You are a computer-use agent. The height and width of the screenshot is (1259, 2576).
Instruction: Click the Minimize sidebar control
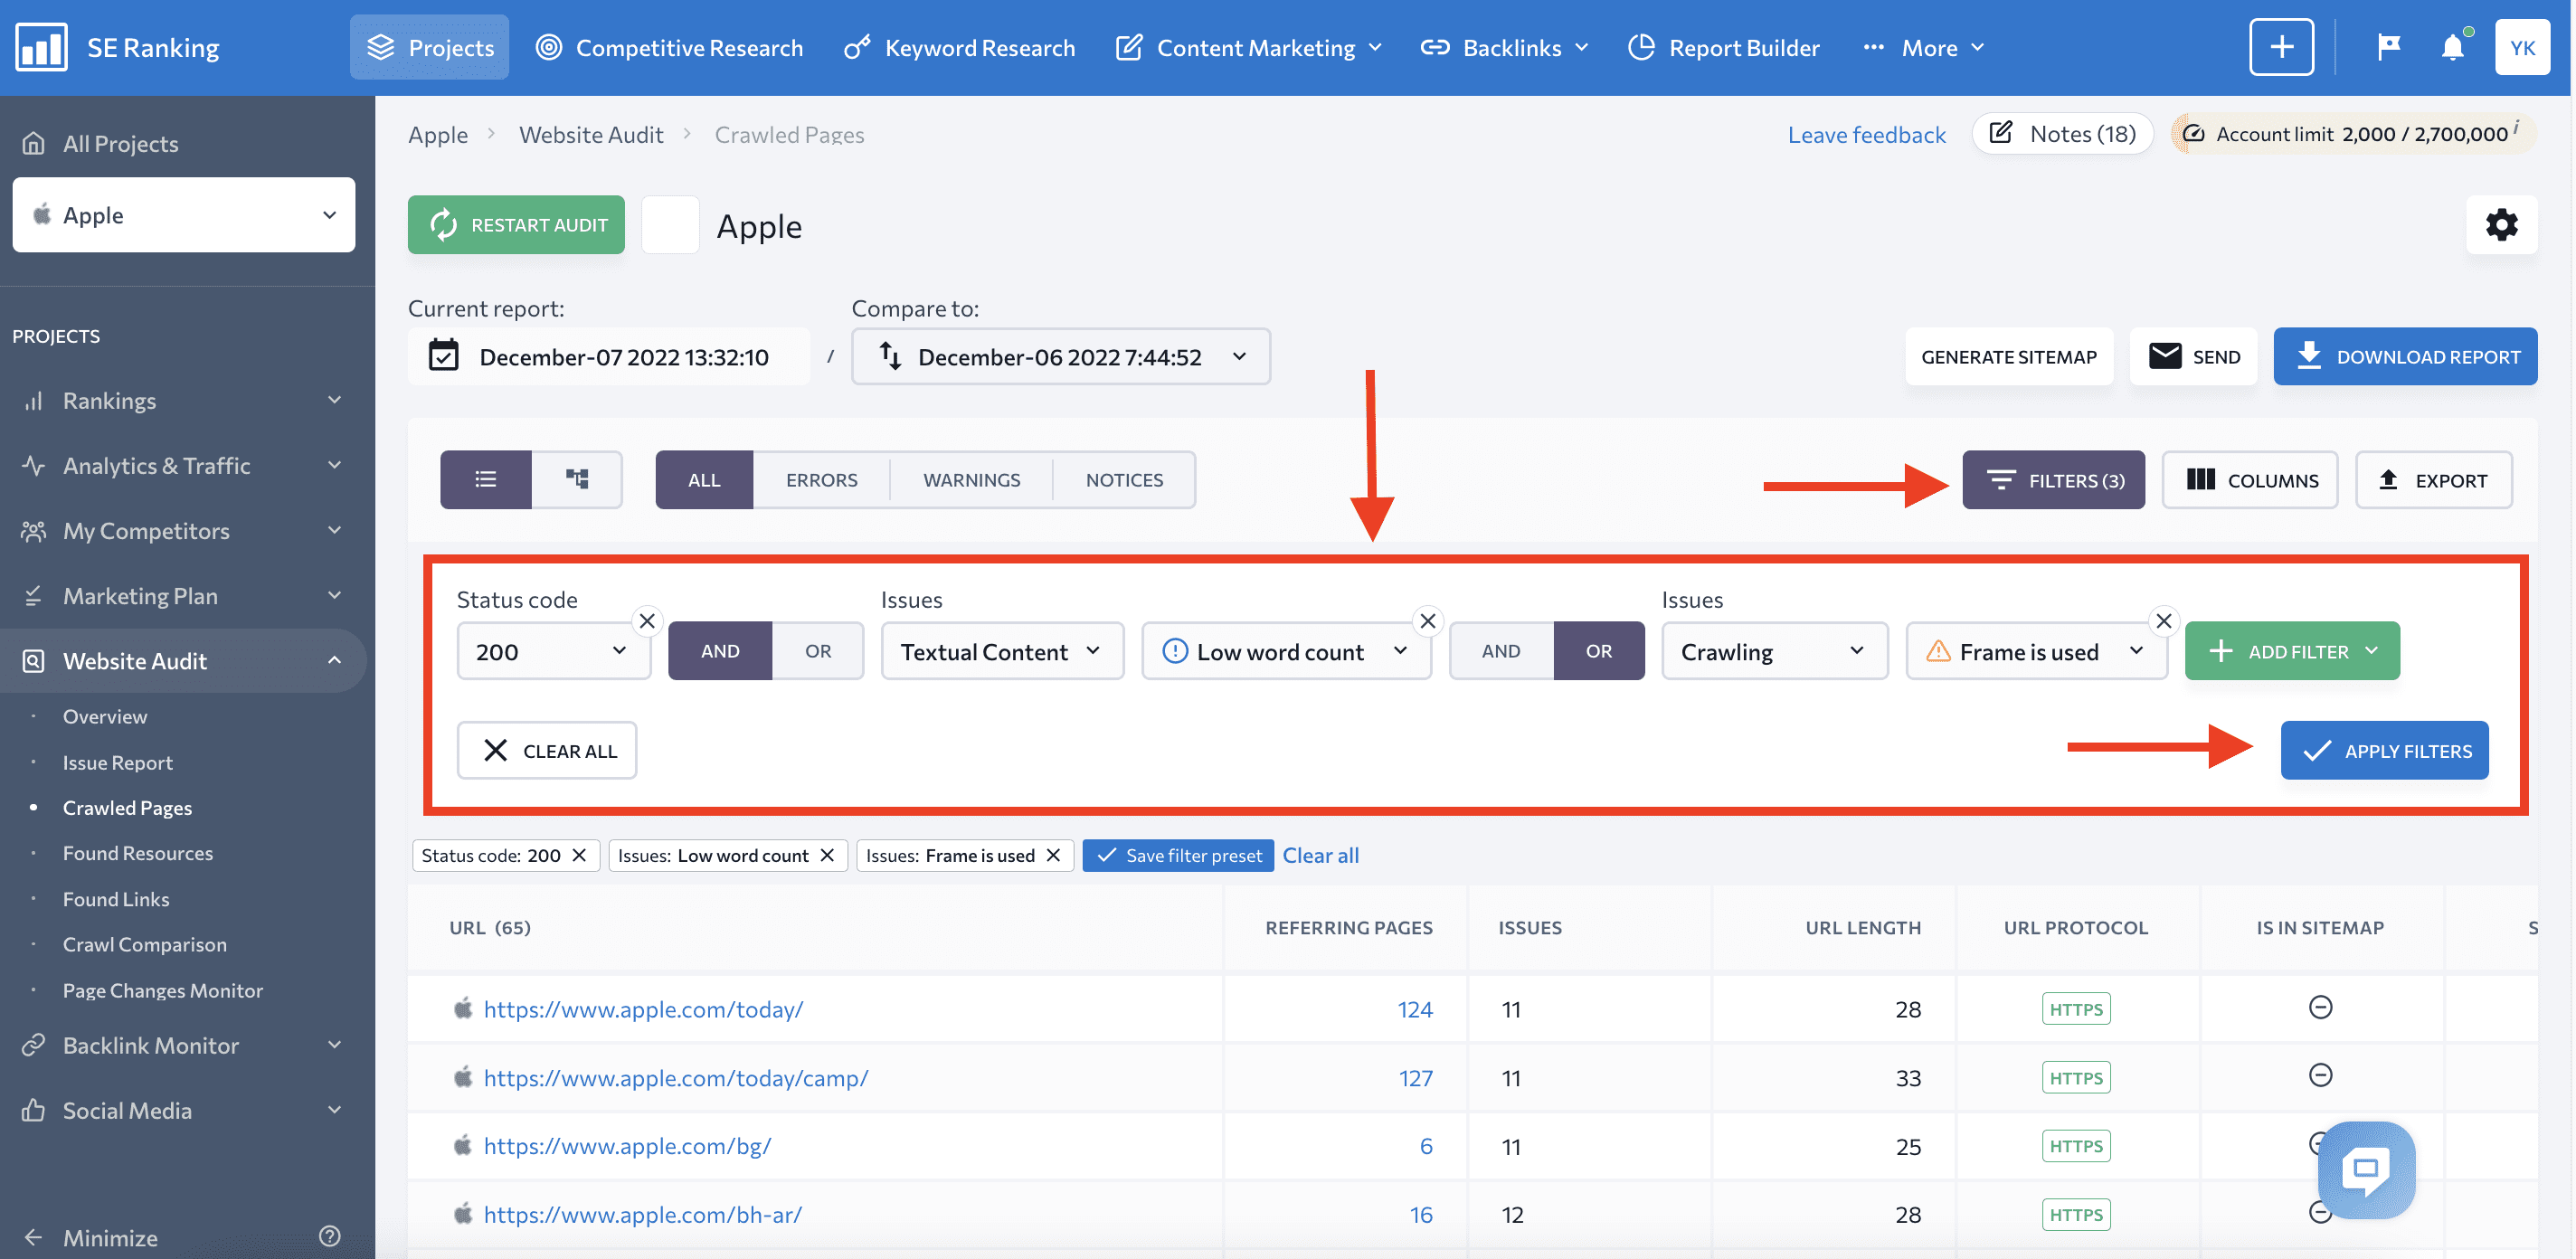pyautogui.click(x=90, y=1237)
